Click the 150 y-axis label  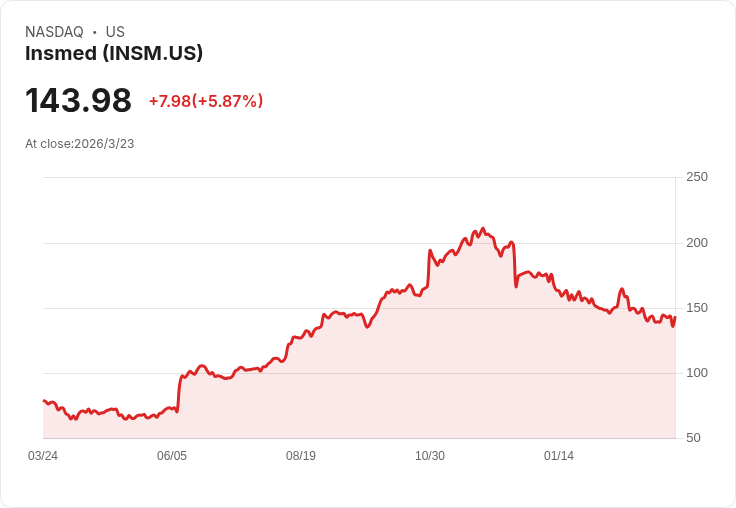696,307
